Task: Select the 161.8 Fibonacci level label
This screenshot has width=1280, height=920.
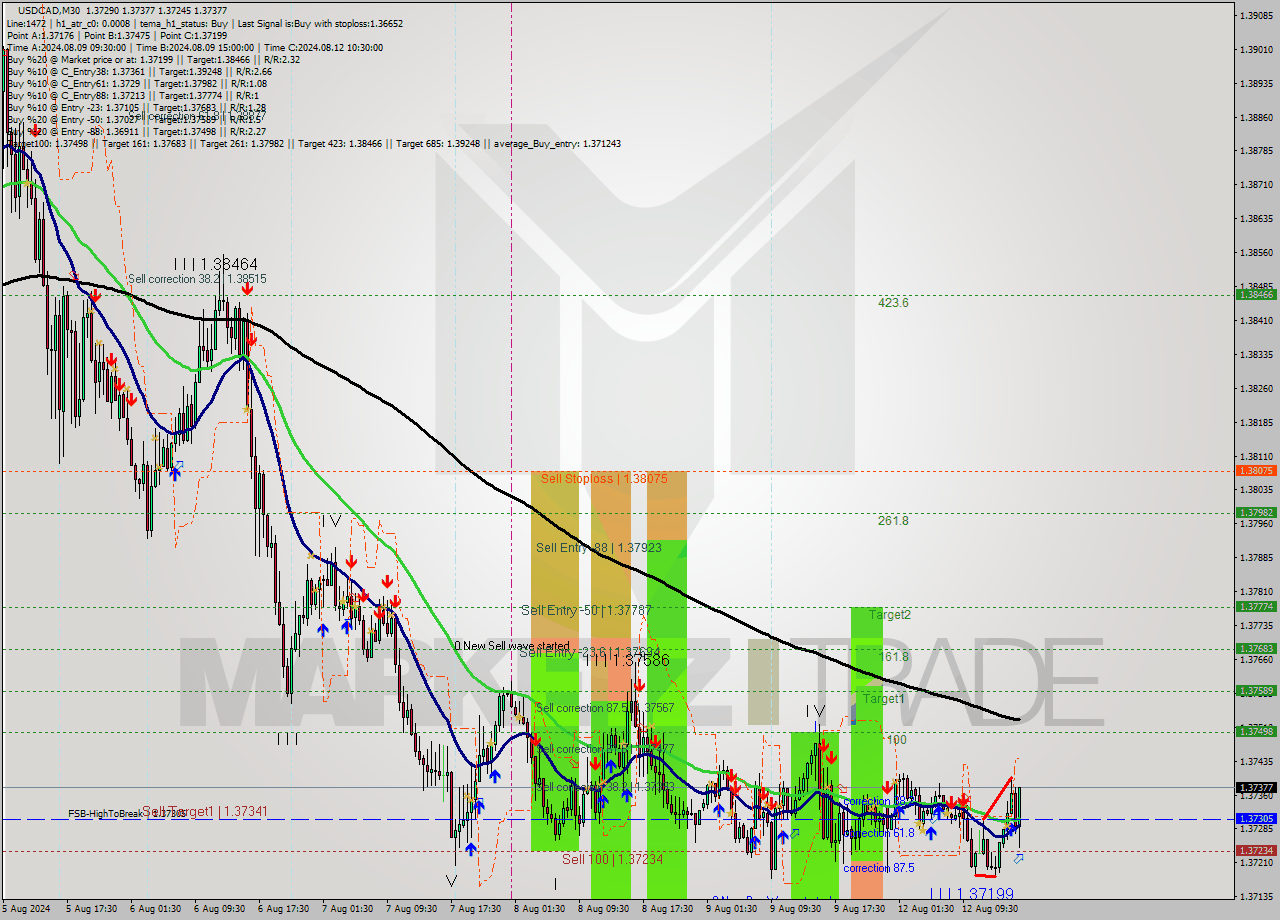Action: click(893, 656)
